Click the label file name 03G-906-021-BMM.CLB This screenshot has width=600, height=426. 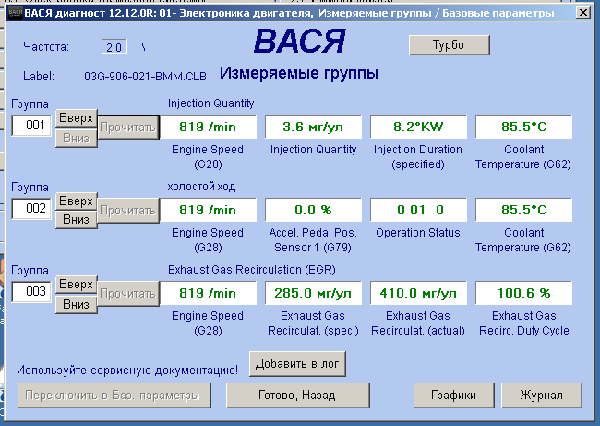coord(145,76)
